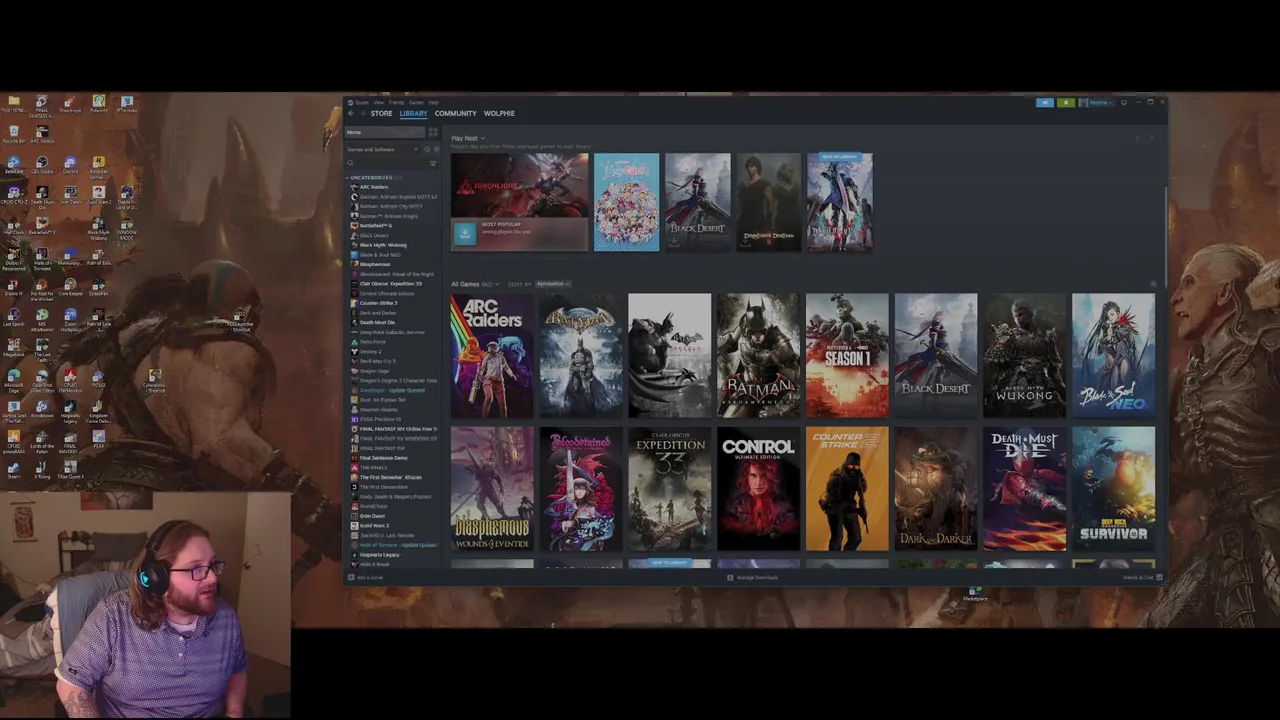Click the sidebar search magnifier icon

tap(350, 163)
